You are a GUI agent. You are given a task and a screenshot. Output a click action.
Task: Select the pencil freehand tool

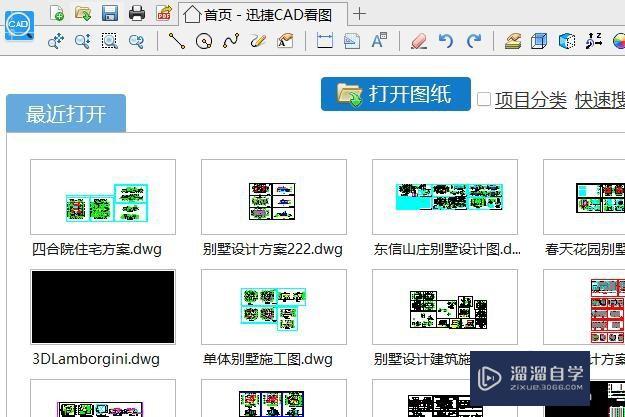(x=258, y=41)
